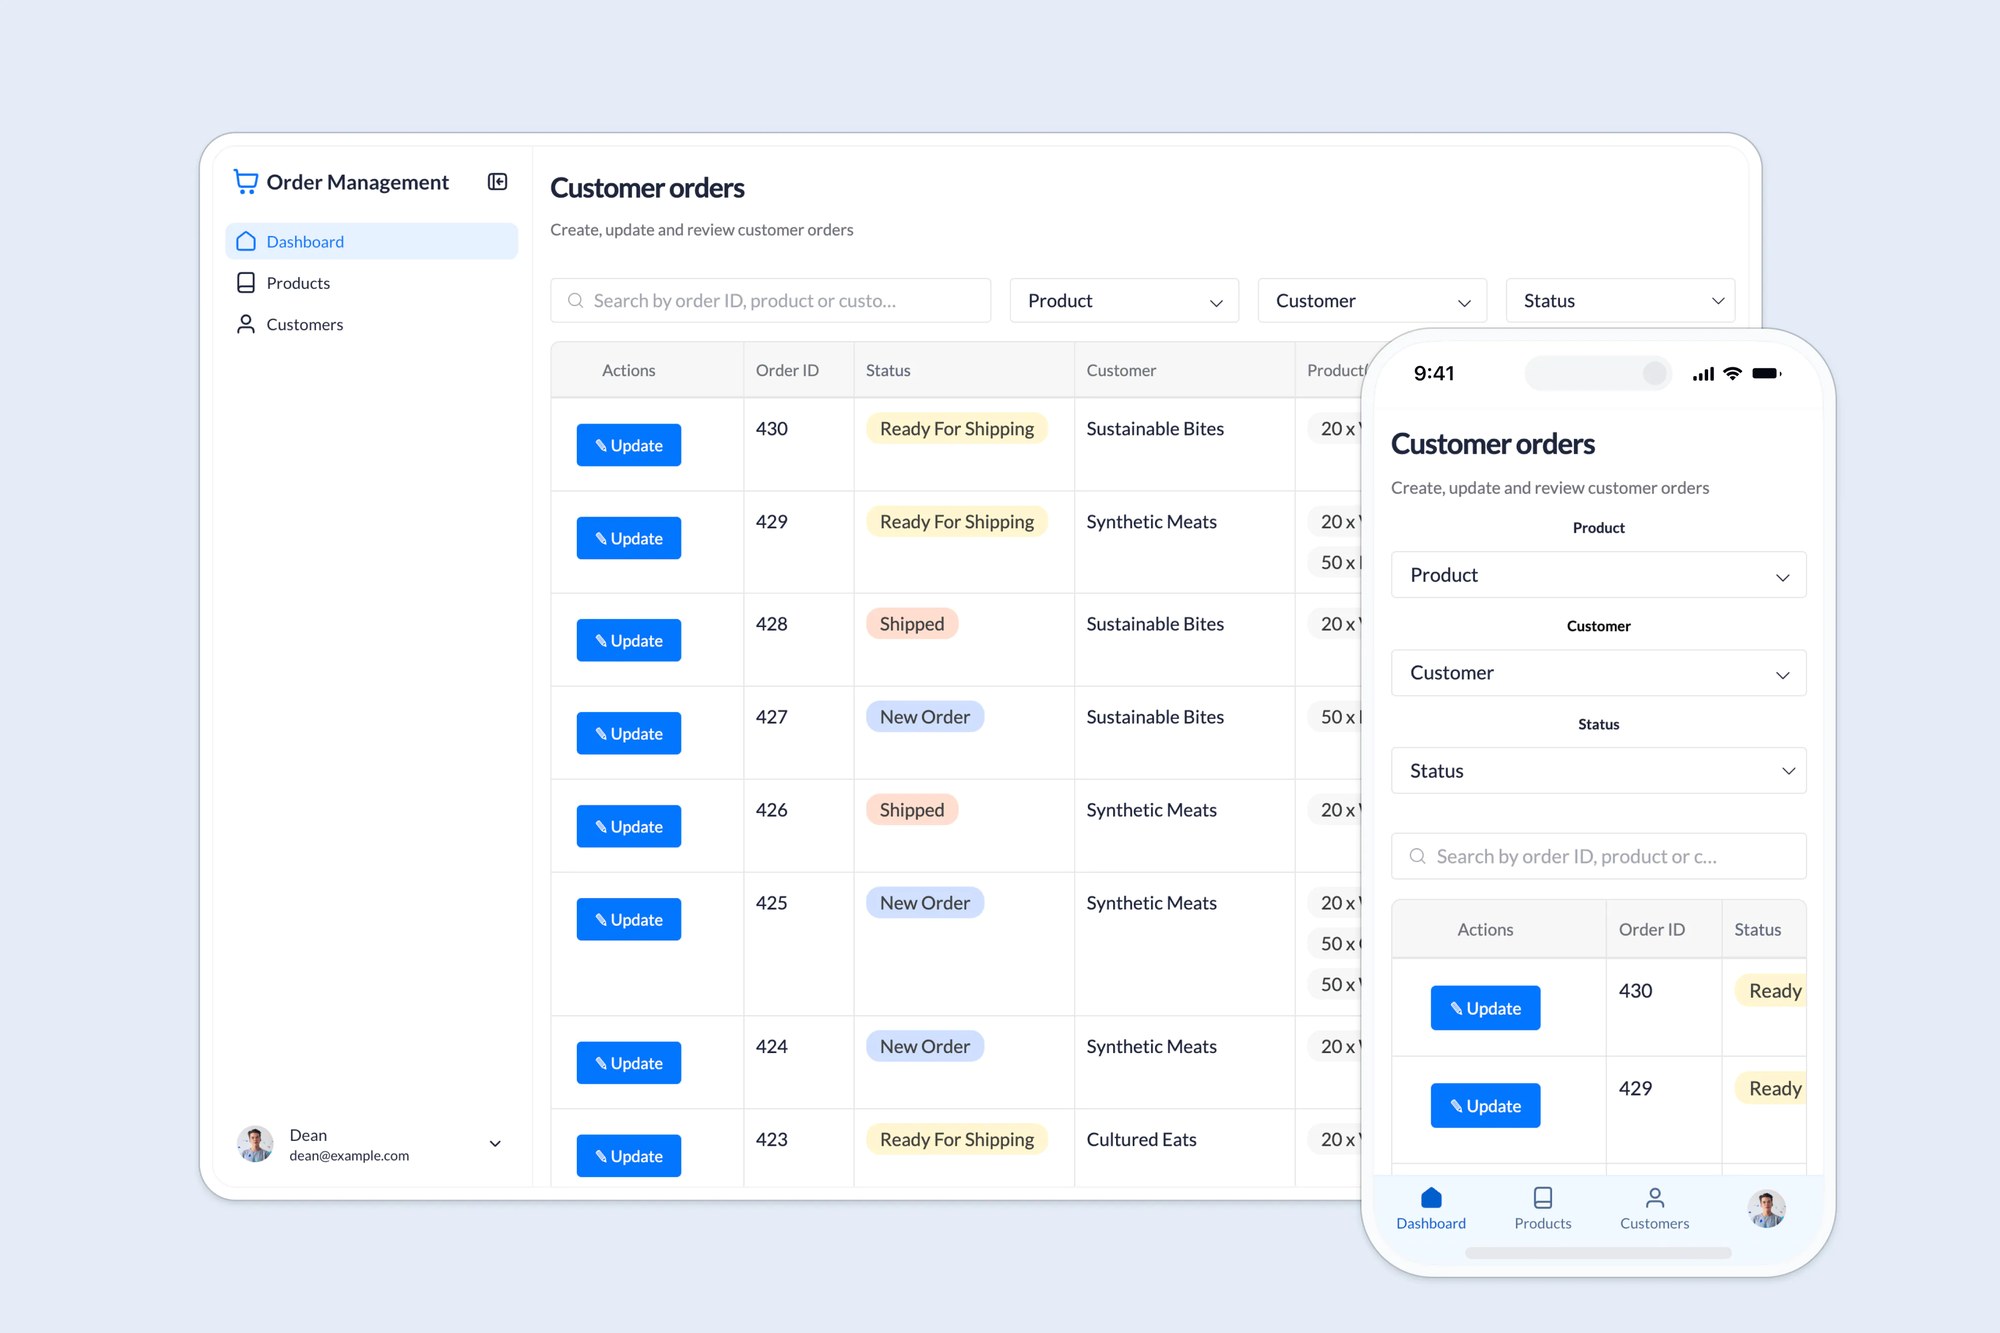Viewport: 2000px width, 1333px height.
Task: Tap the mobile Dashboard home icon
Action: pos(1431,1197)
